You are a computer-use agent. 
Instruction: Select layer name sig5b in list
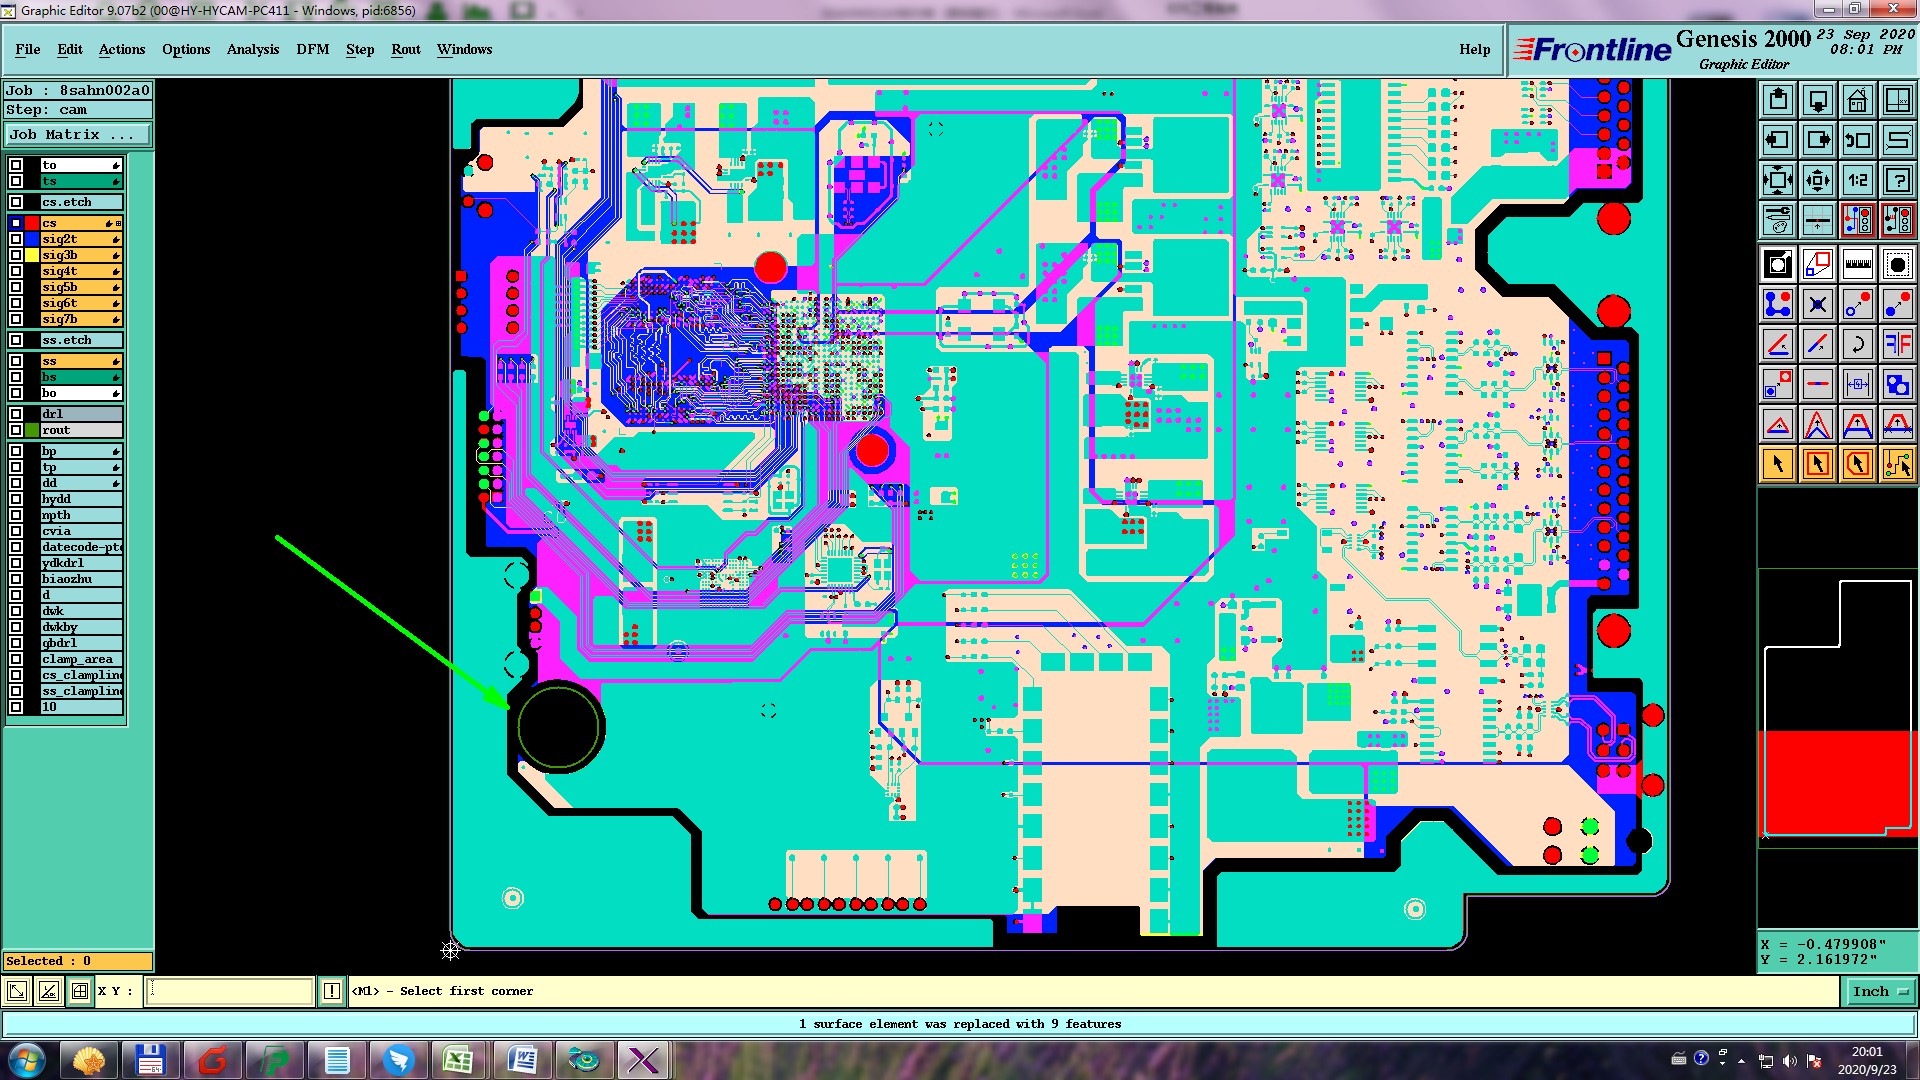click(81, 287)
